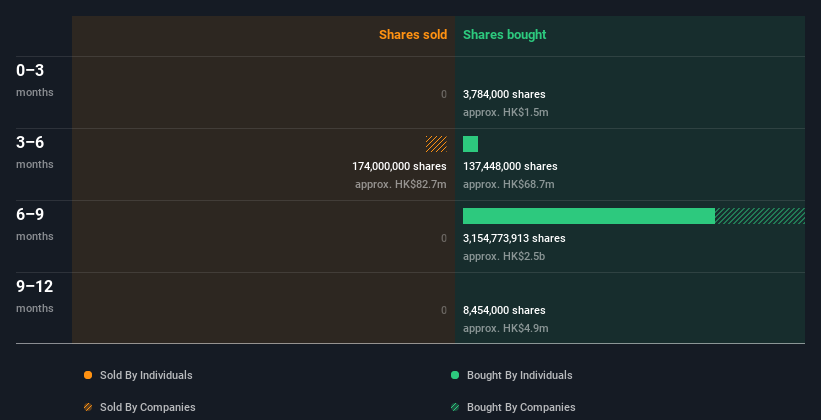Click the 3,784,000 shares value

(x=504, y=94)
